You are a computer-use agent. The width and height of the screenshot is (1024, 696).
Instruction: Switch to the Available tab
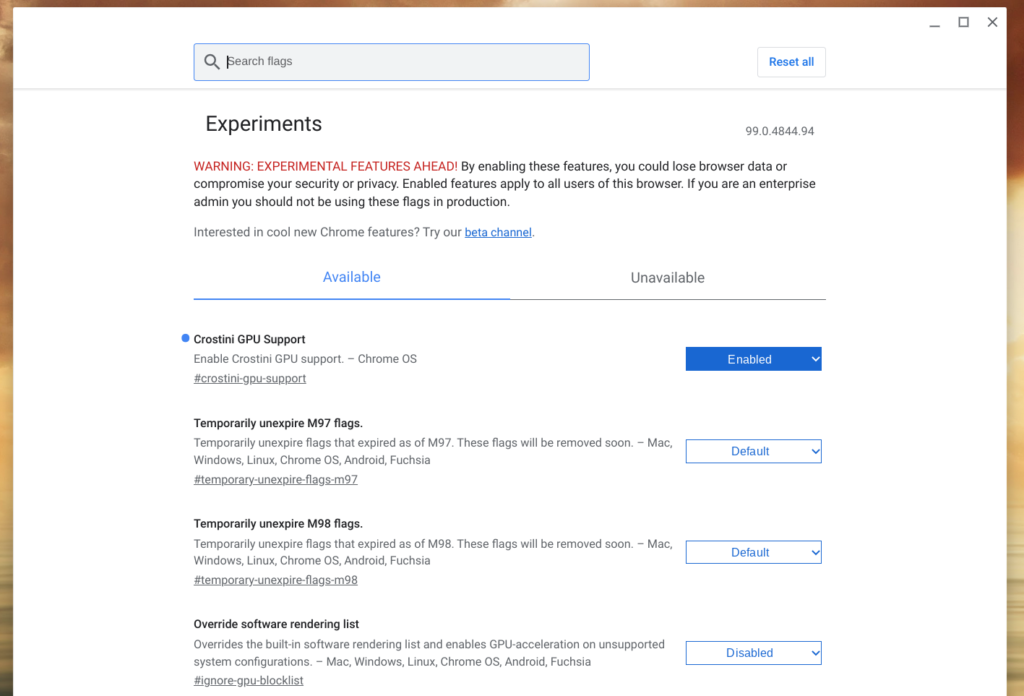point(351,277)
